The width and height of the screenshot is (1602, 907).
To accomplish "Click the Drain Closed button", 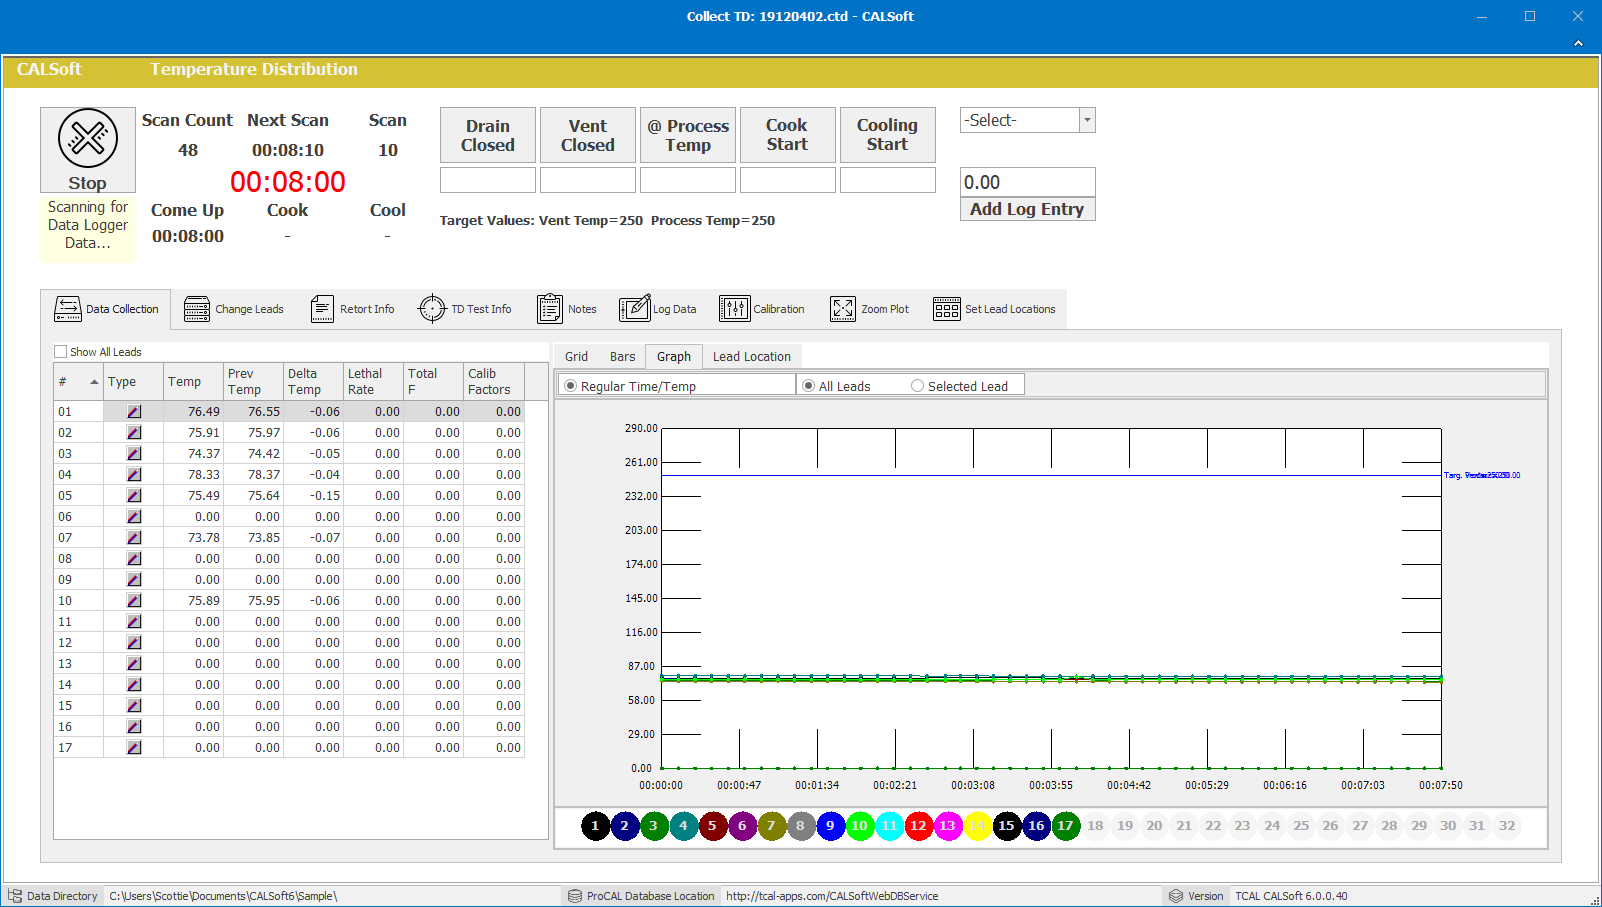I will click(488, 135).
